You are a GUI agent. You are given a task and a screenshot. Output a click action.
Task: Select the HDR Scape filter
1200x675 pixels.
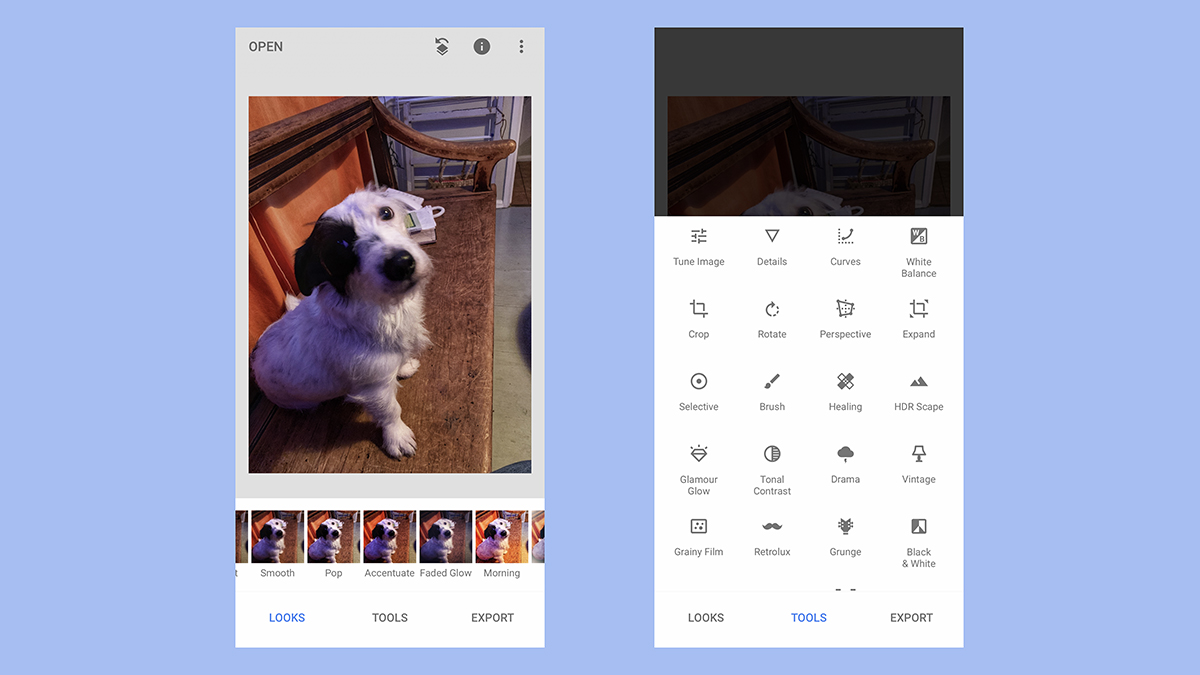coord(918,392)
